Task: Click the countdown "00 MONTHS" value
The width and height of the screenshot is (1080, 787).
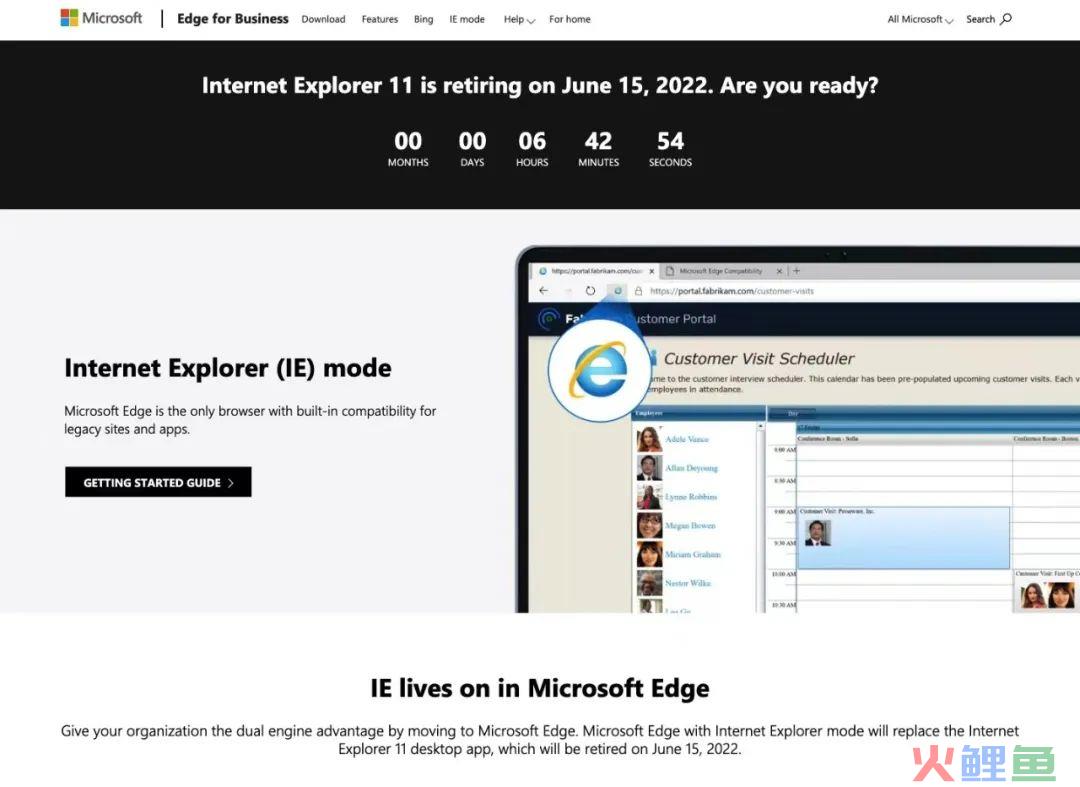Action: pos(408,149)
